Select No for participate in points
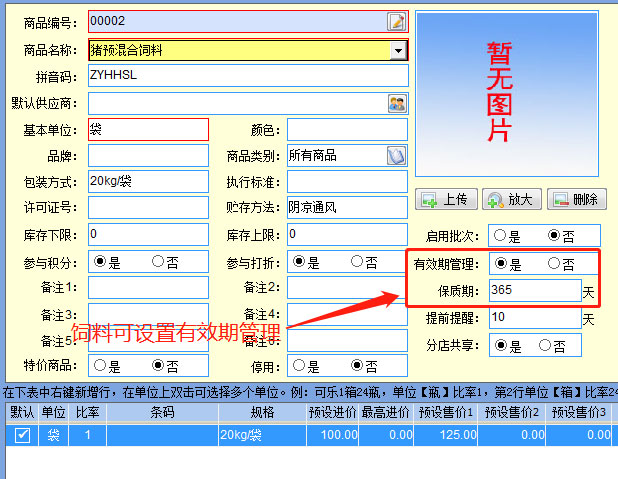618x479 pixels. pyautogui.click(x=158, y=262)
